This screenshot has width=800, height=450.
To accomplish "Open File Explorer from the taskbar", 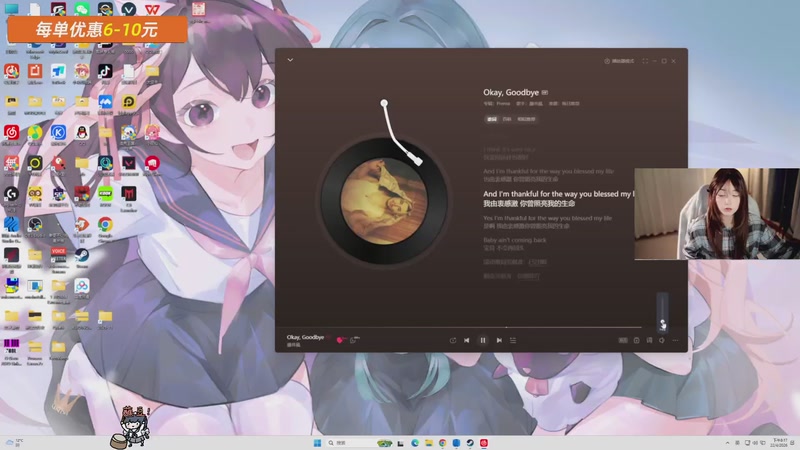I will pyautogui.click(x=429, y=443).
